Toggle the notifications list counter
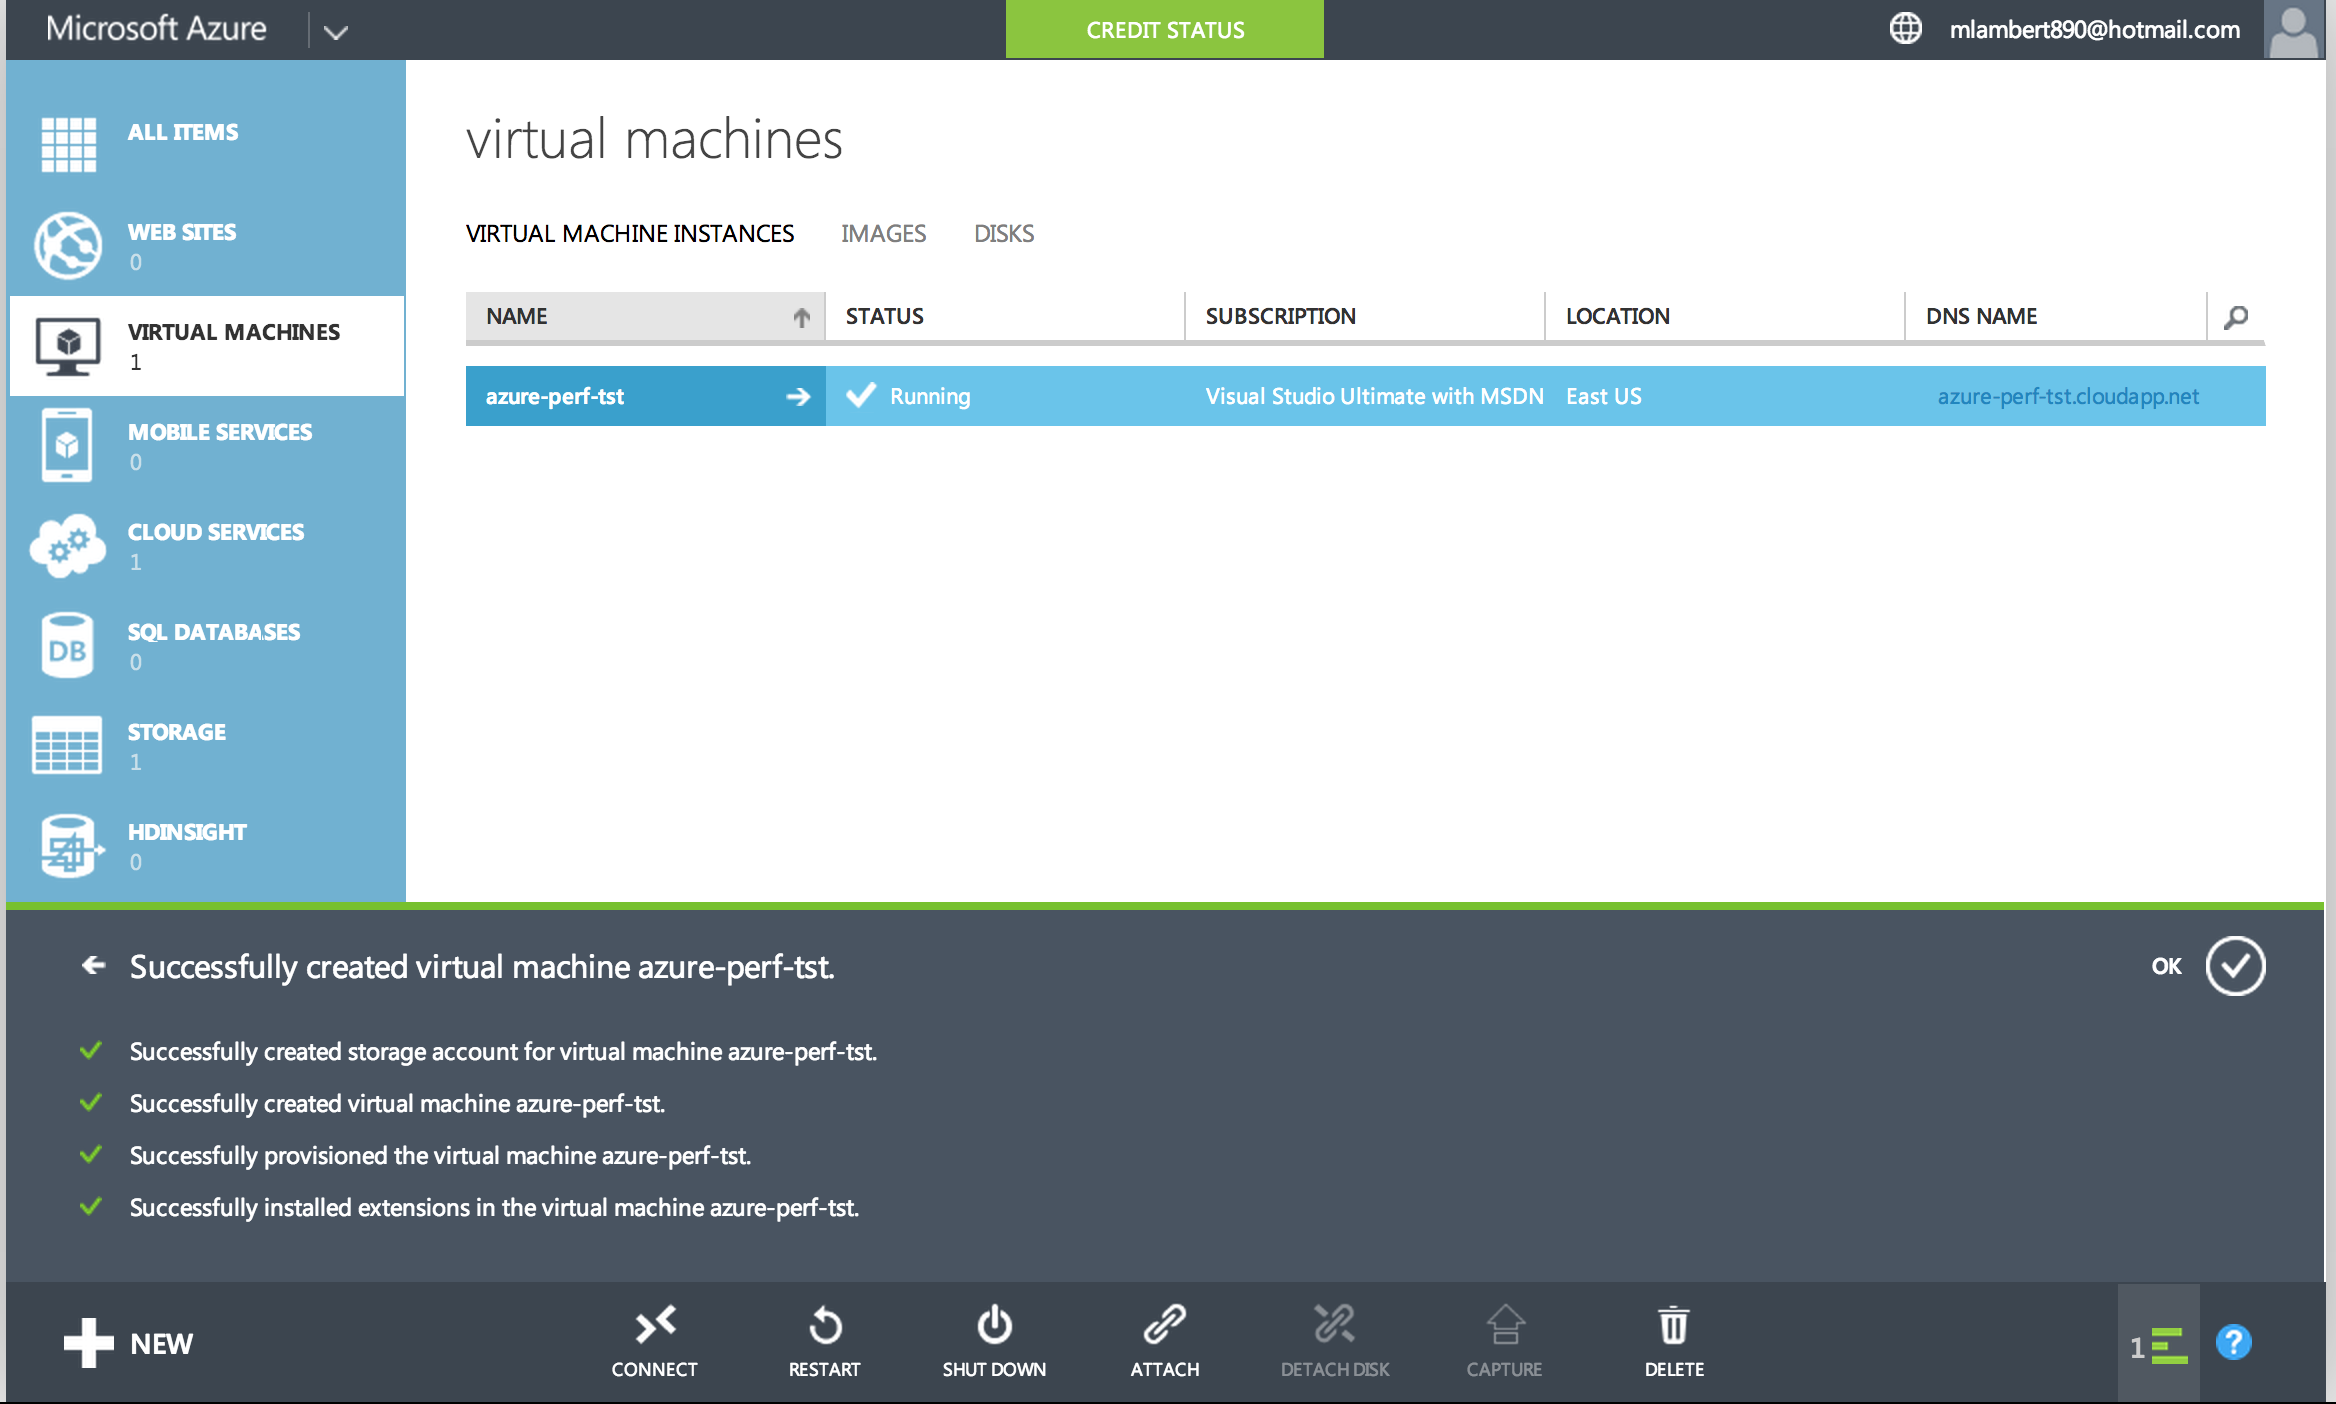 tap(2158, 1345)
